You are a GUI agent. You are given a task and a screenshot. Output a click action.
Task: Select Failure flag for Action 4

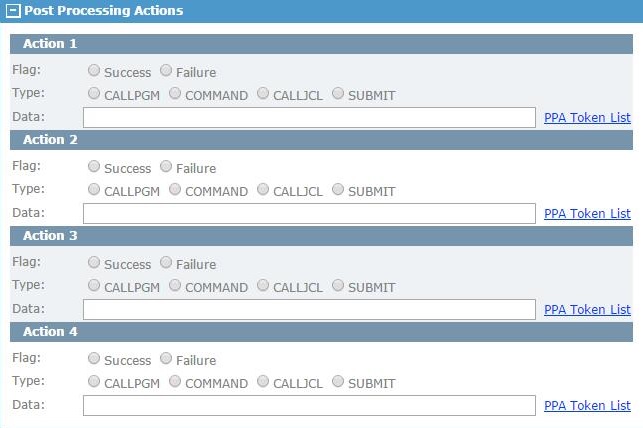[x=166, y=358]
